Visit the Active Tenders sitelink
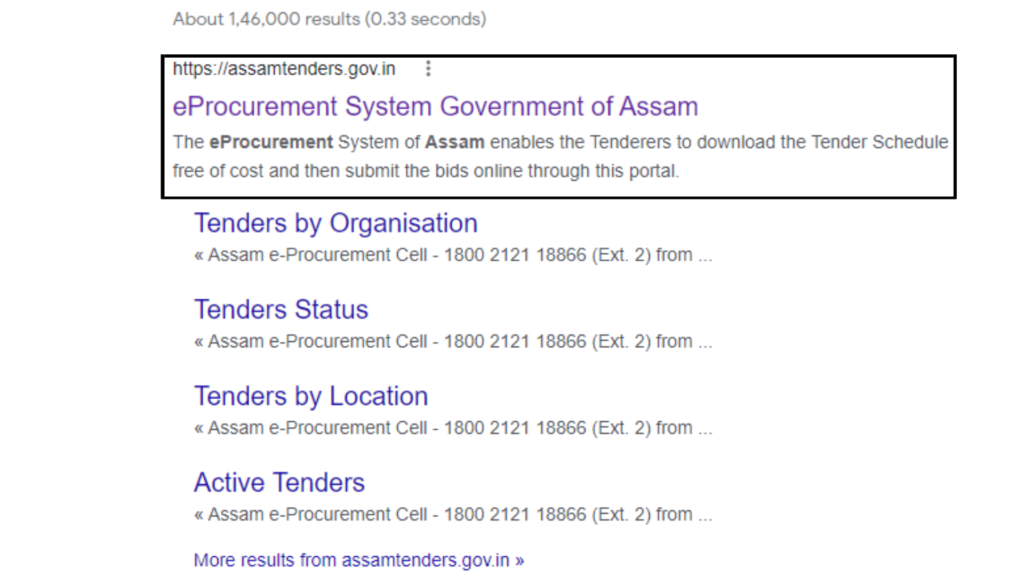 click(x=279, y=483)
